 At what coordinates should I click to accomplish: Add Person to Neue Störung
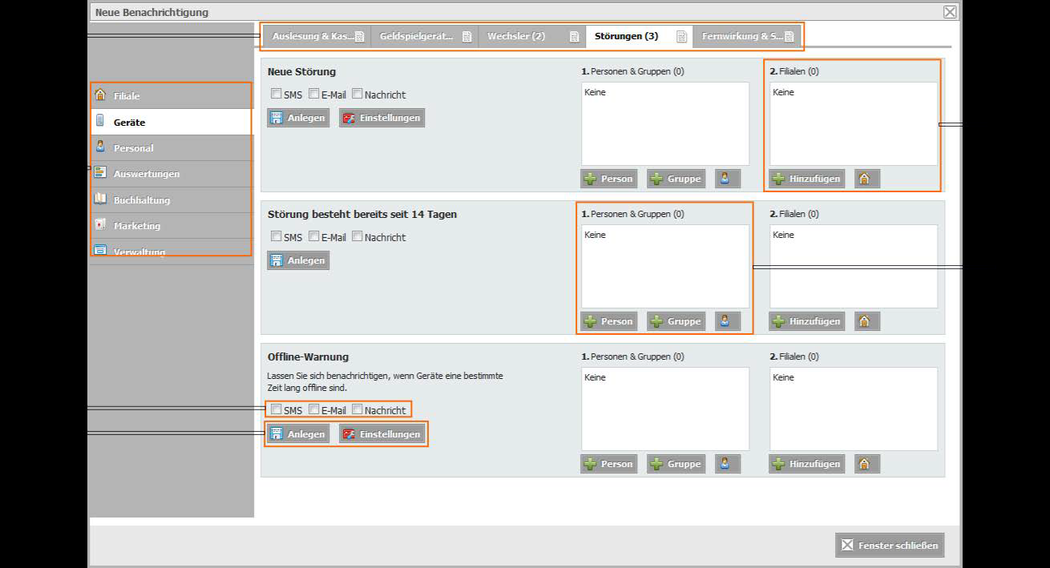[x=609, y=179]
